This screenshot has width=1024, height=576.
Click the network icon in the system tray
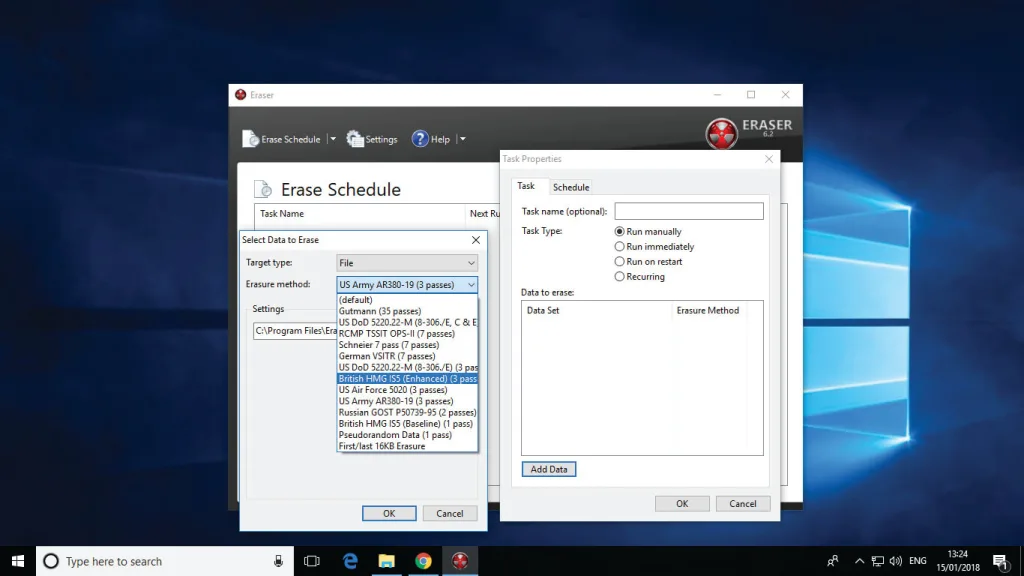click(x=878, y=561)
